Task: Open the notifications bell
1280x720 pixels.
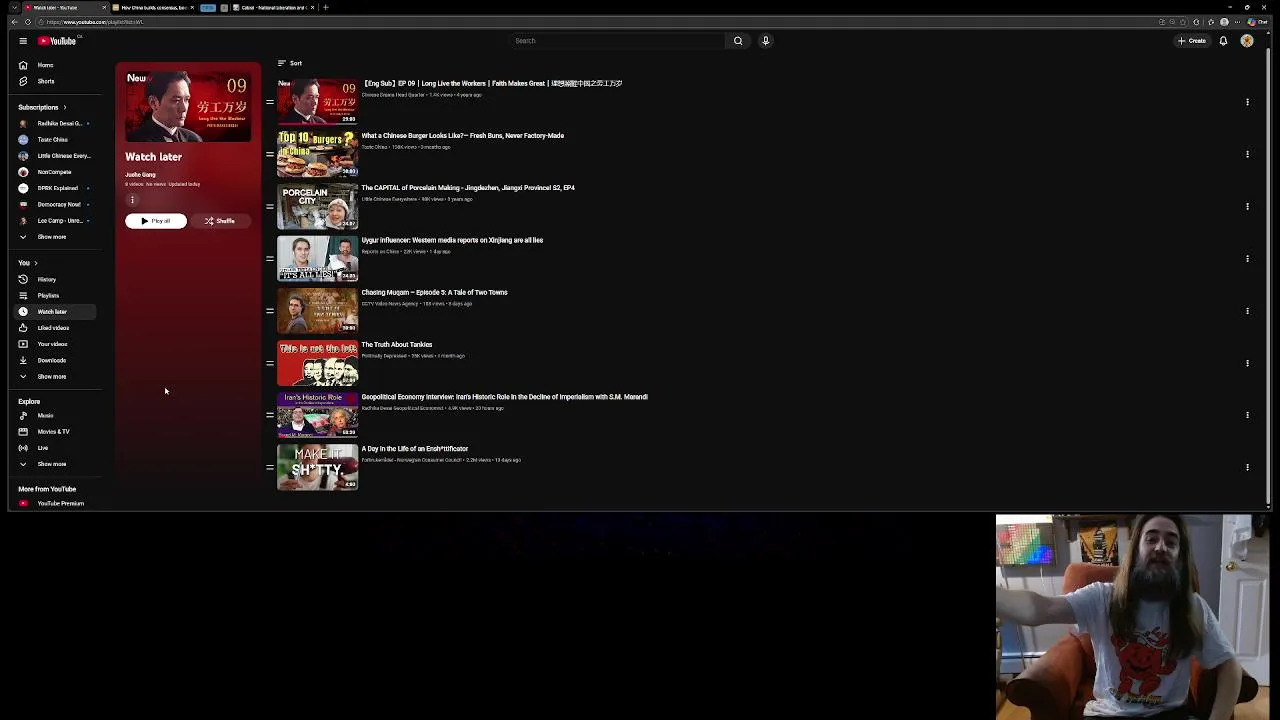Action: tap(1223, 41)
